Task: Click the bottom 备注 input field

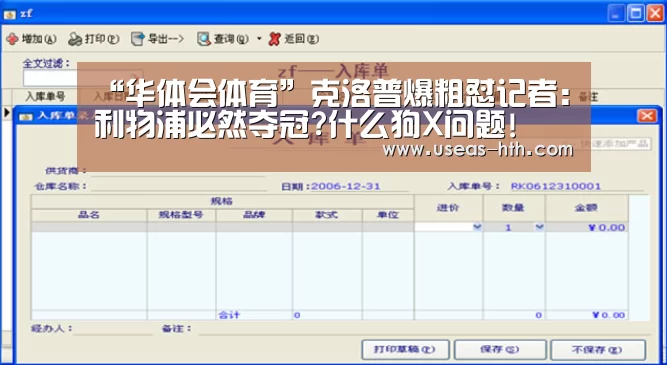Action: pos(425,329)
